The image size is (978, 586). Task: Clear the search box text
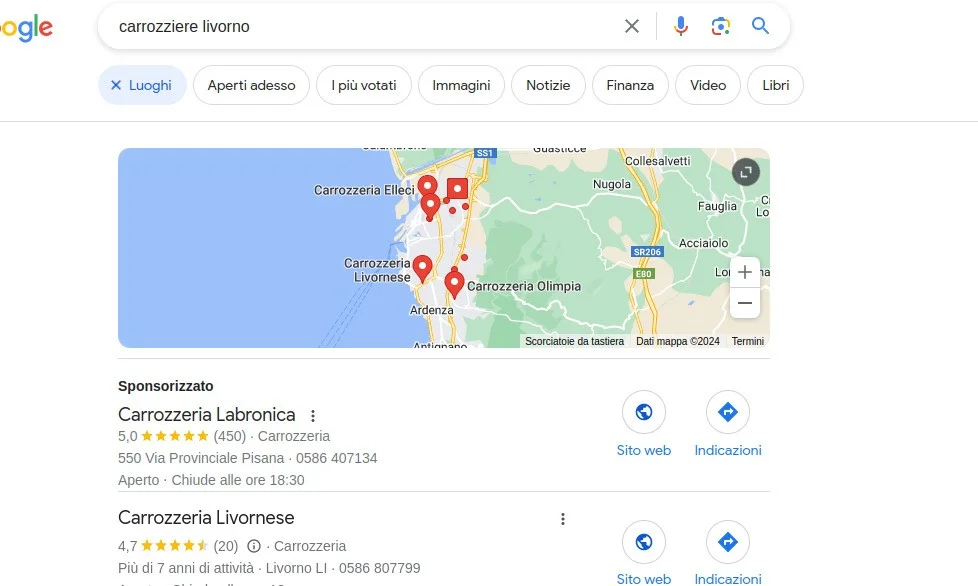pyautogui.click(x=632, y=26)
